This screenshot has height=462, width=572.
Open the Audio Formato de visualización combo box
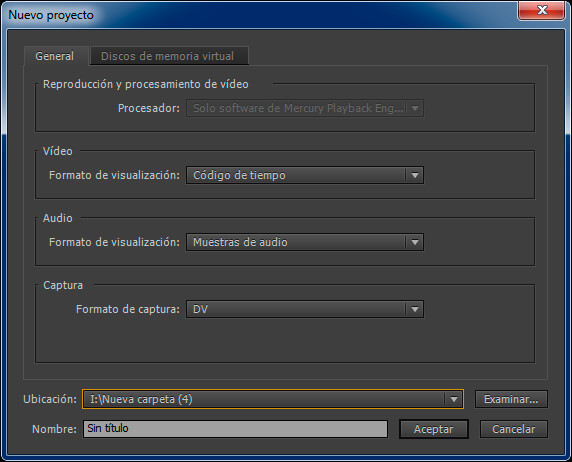click(x=305, y=242)
